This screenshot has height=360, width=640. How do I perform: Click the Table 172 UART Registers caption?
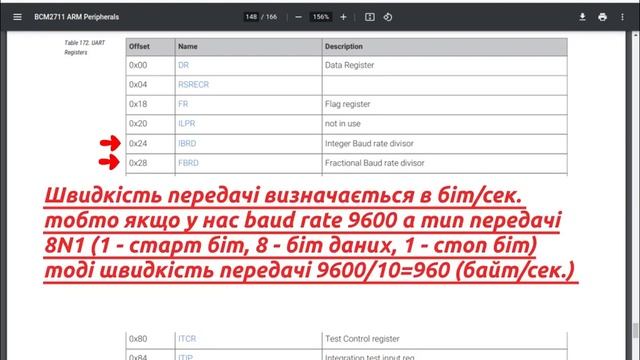point(84,47)
